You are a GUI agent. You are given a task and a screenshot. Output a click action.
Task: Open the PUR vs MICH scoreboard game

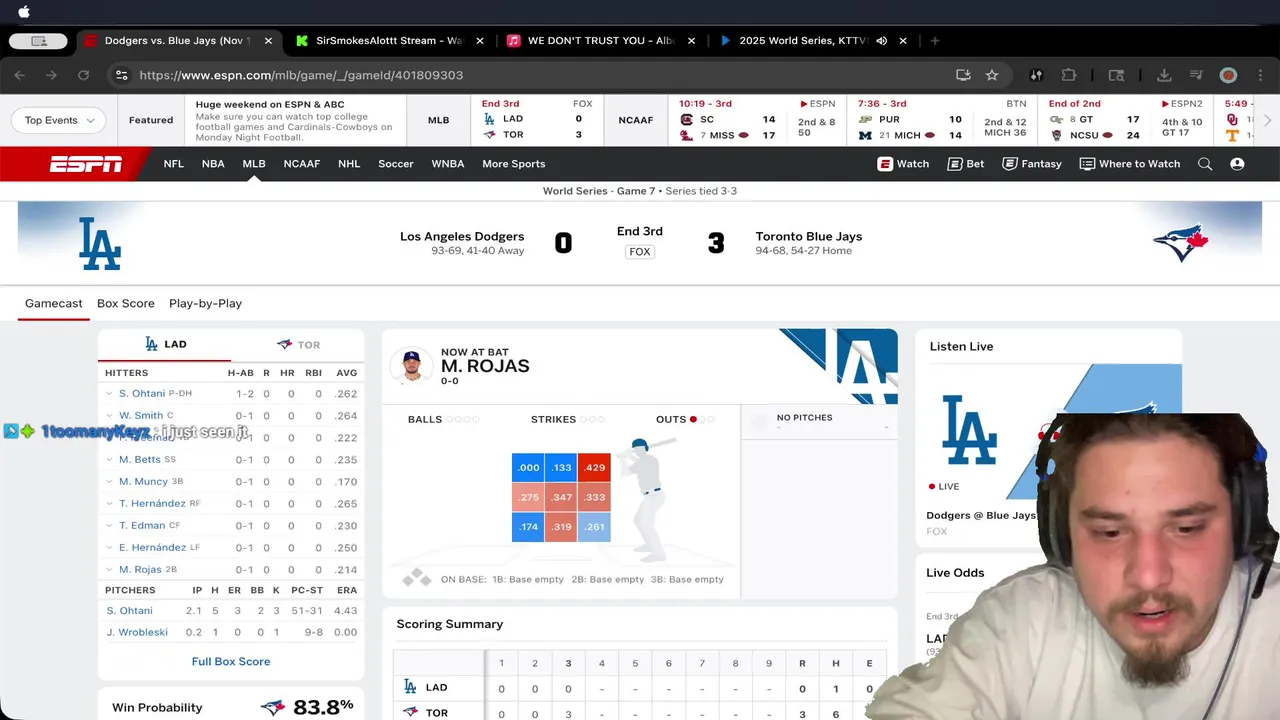[943, 120]
